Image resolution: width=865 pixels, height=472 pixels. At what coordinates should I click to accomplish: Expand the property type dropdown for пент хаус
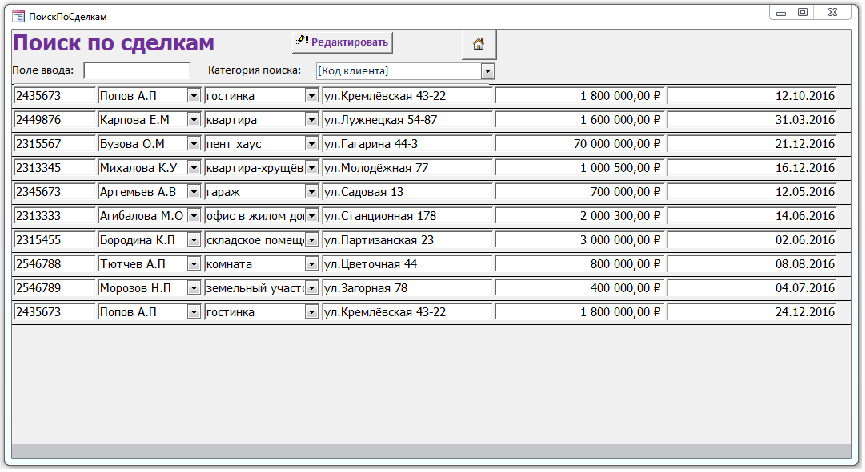(311, 144)
